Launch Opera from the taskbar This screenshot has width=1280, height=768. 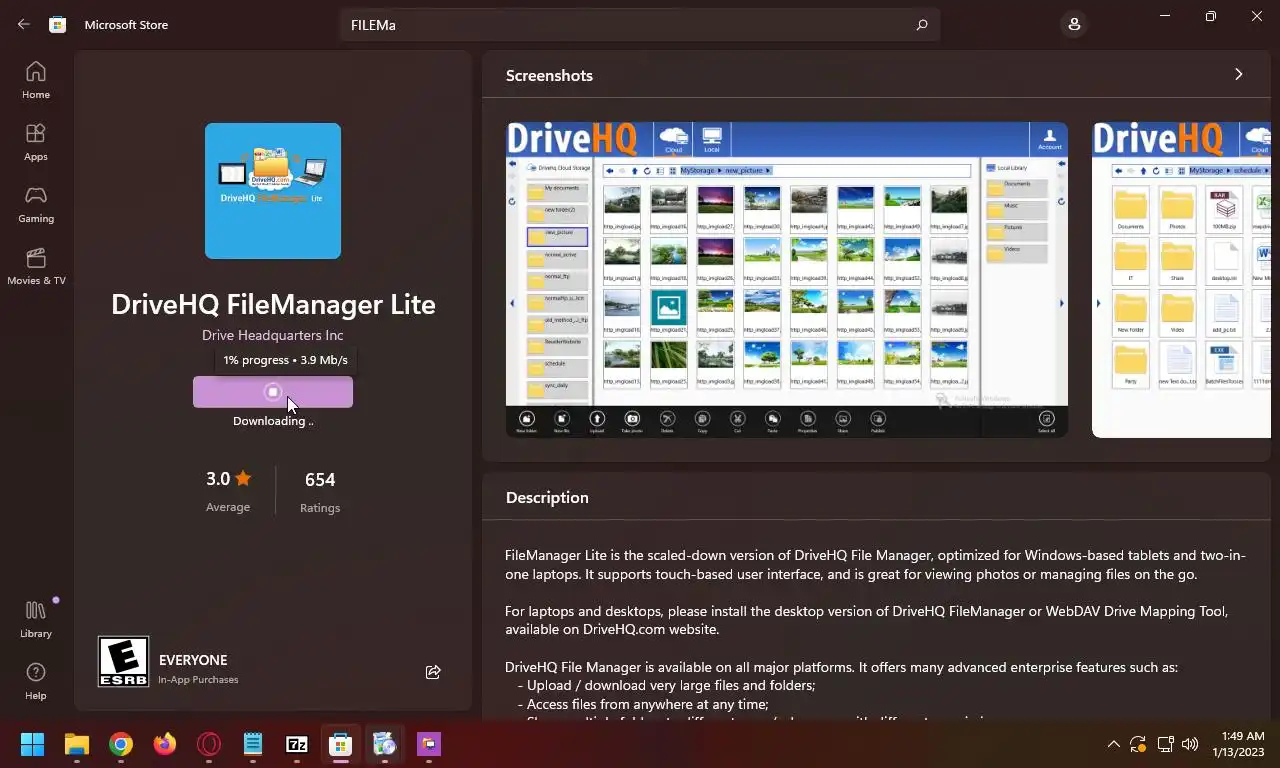[x=209, y=744]
